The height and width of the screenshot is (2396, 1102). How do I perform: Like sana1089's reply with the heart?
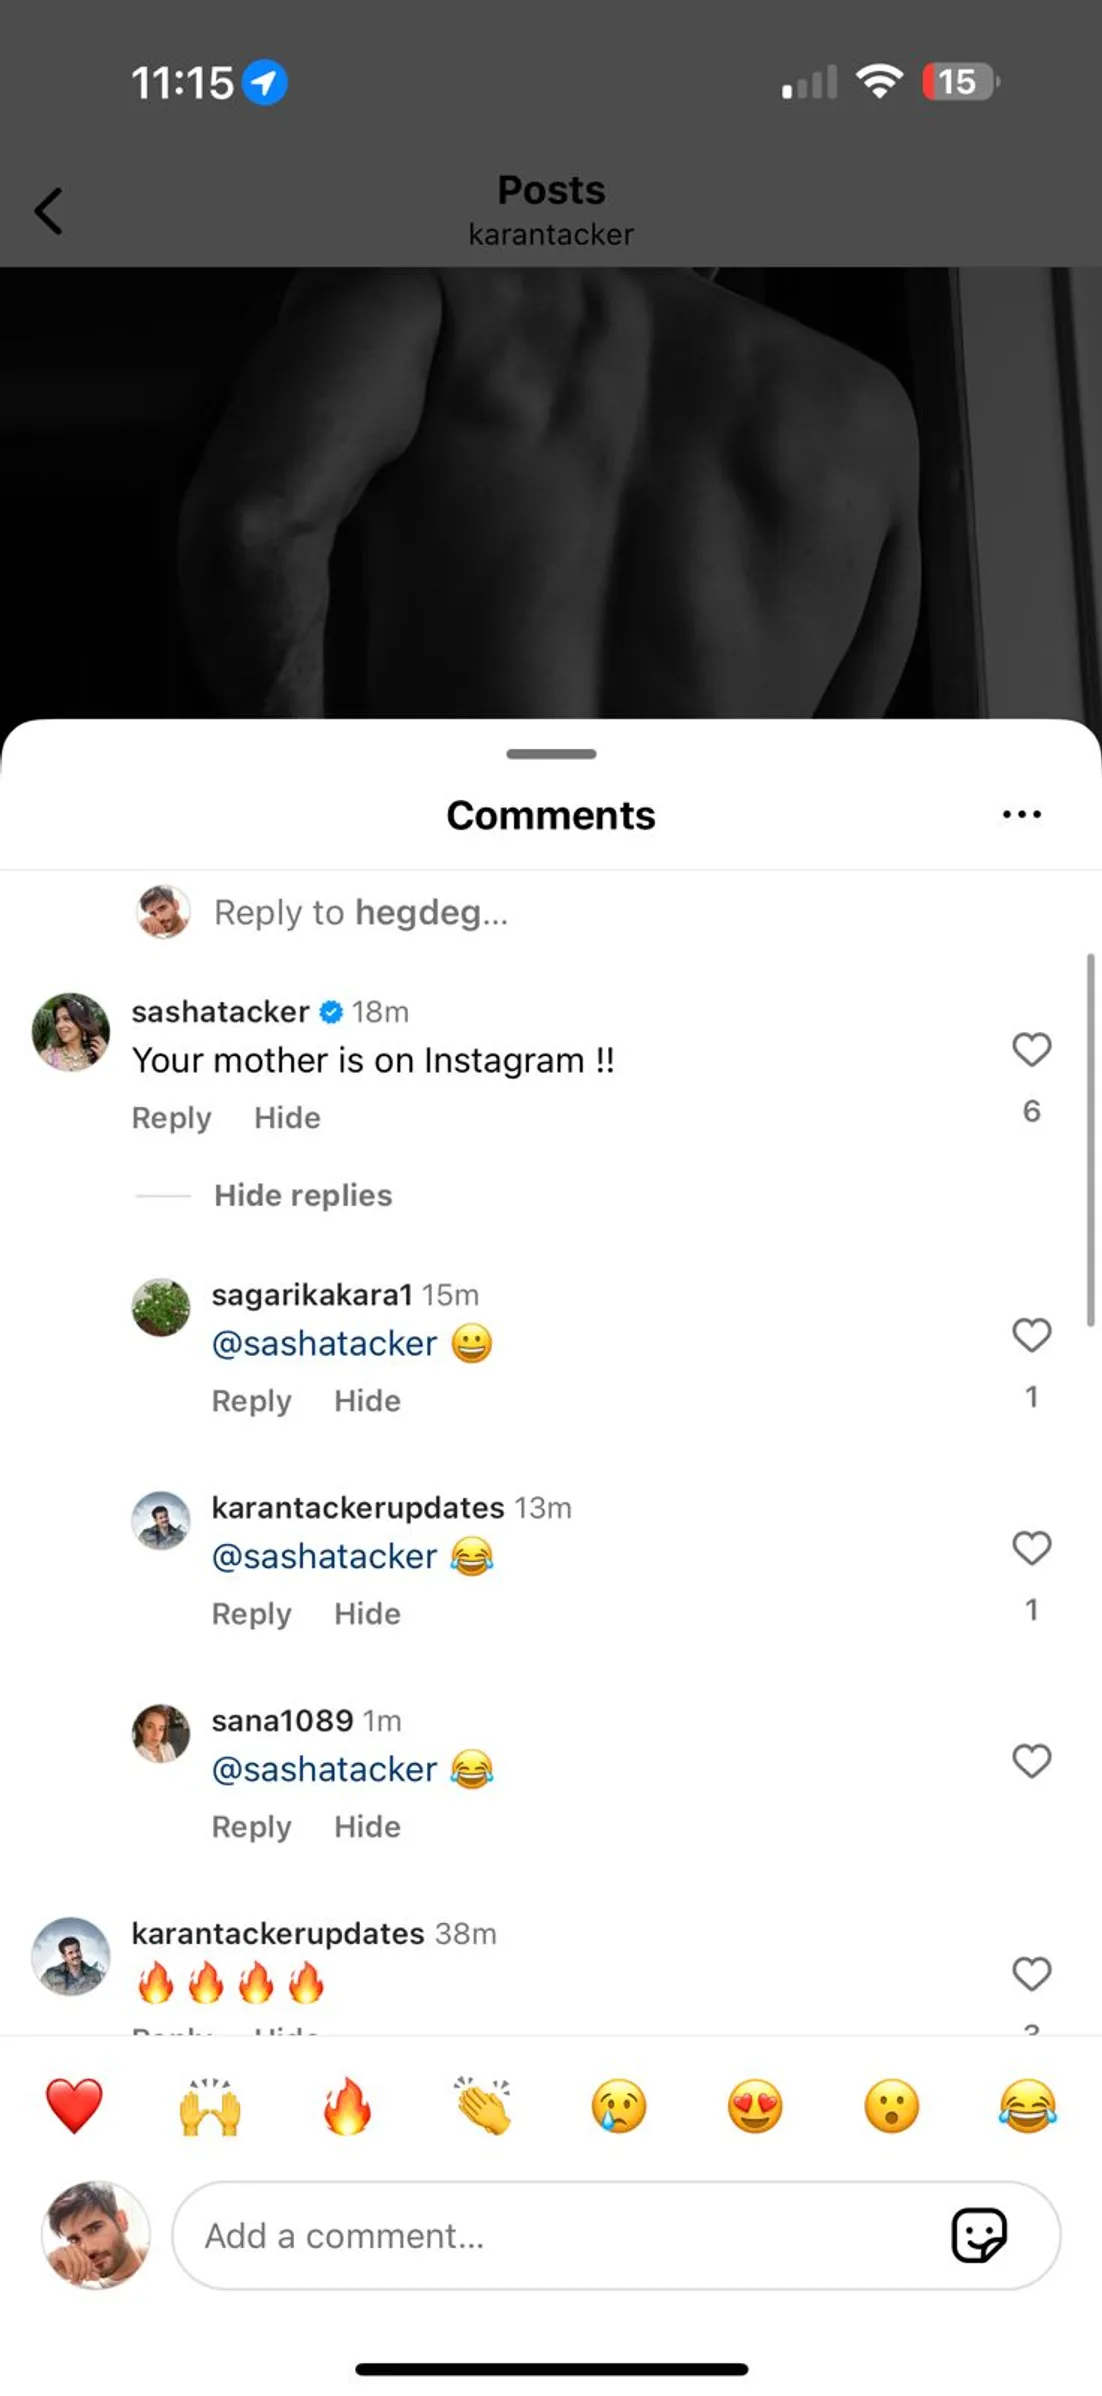(x=1031, y=1761)
